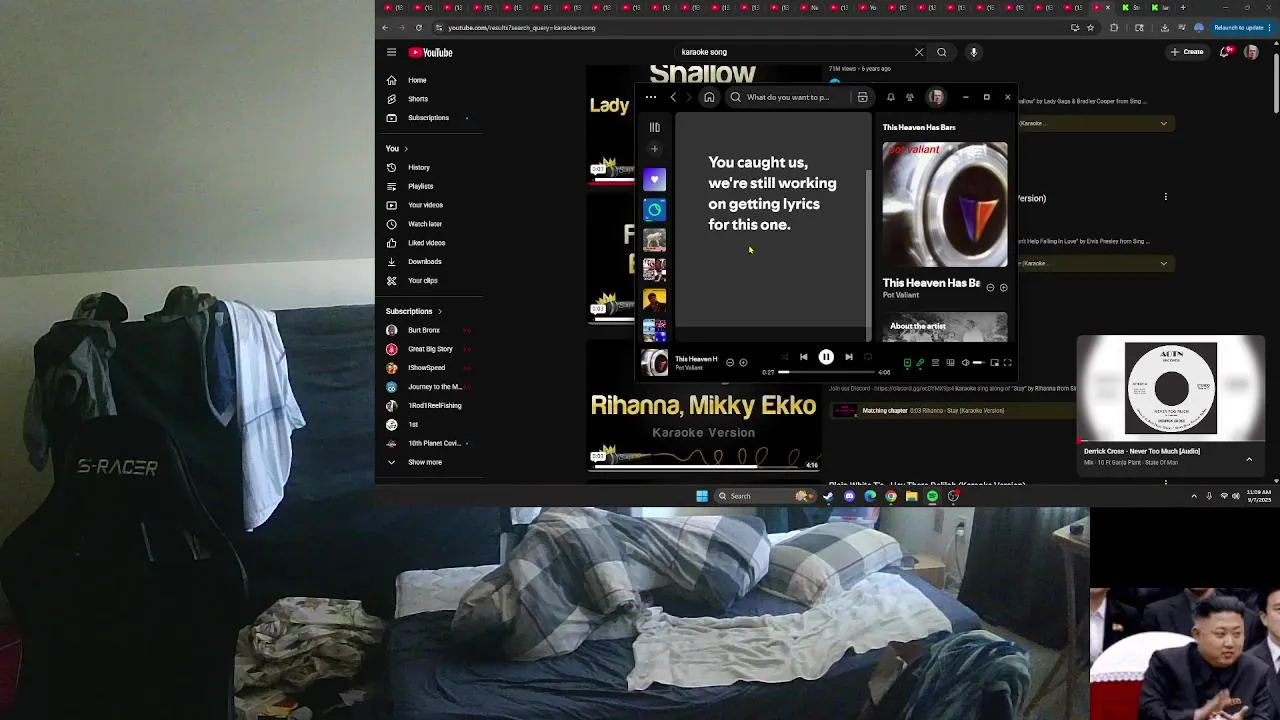This screenshot has width=1280, height=720.
Task: Open YouTube hamburger guide menu
Action: click(391, 52)
